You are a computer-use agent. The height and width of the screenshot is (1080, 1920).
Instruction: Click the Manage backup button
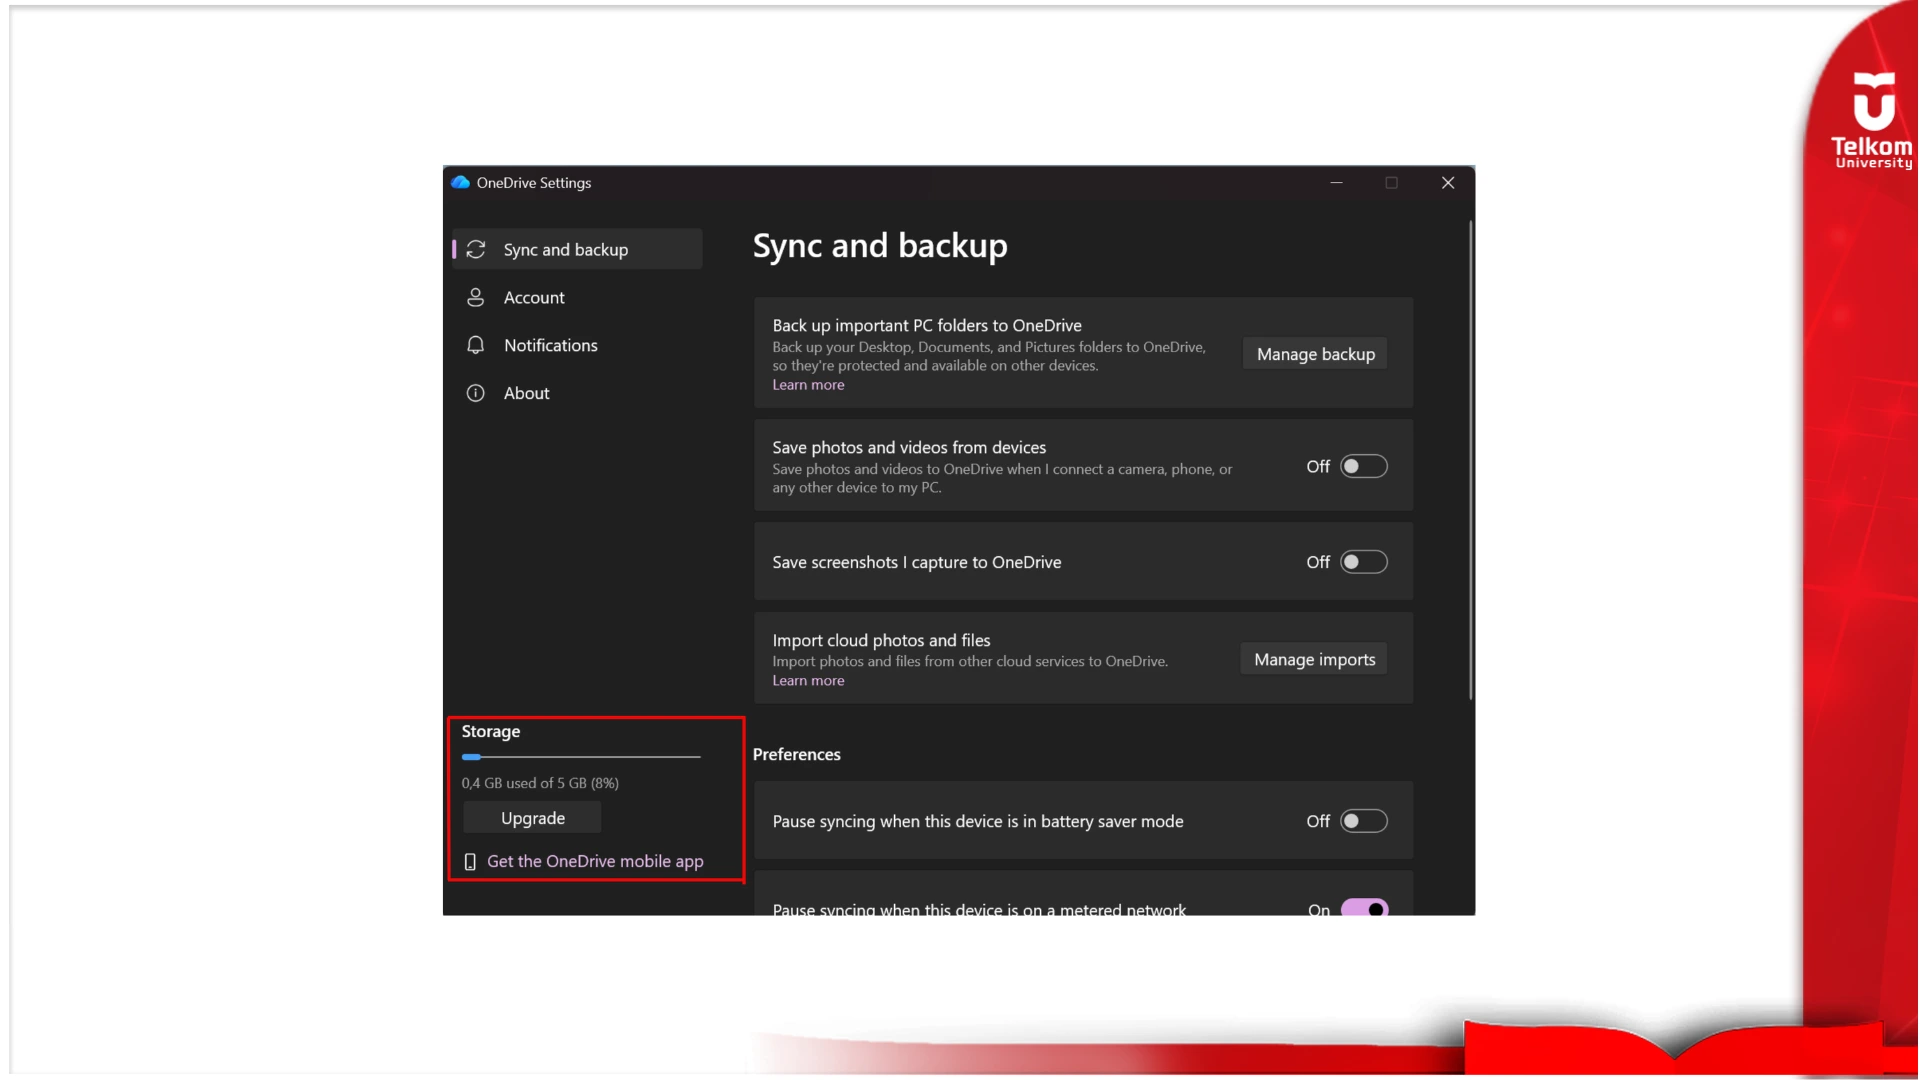[x=1315, y=354]
